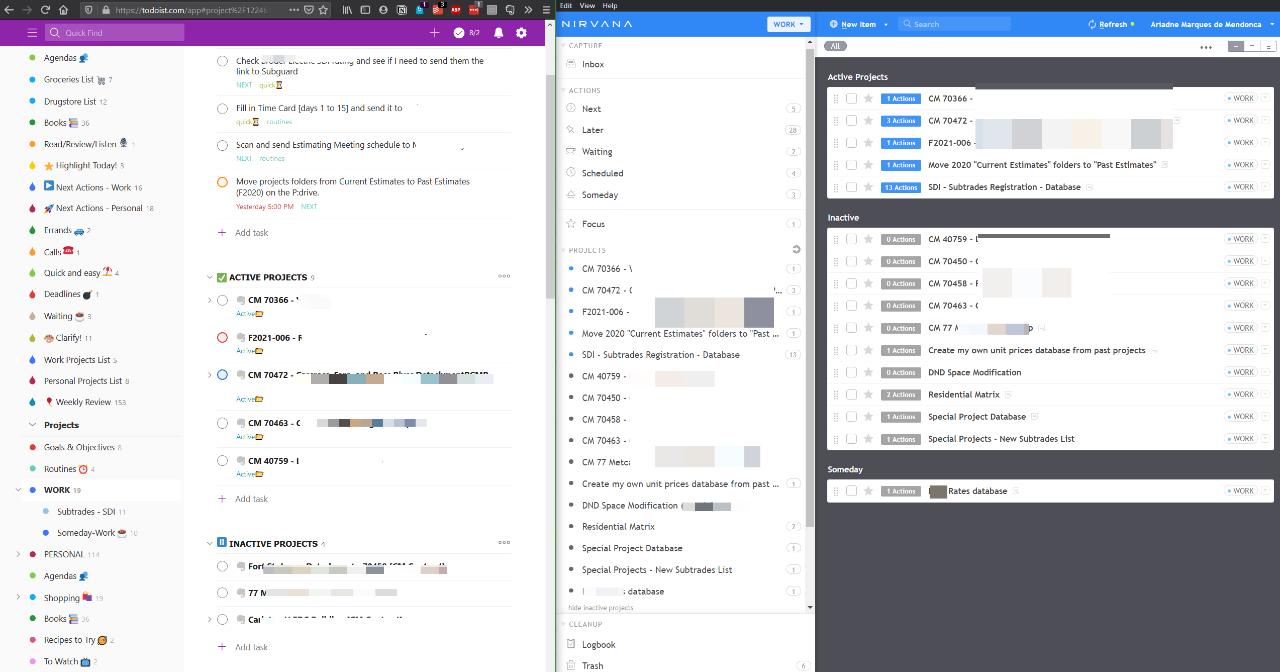
Task: Click the '13 Actions' badge on SDI project
Action: 901,187
